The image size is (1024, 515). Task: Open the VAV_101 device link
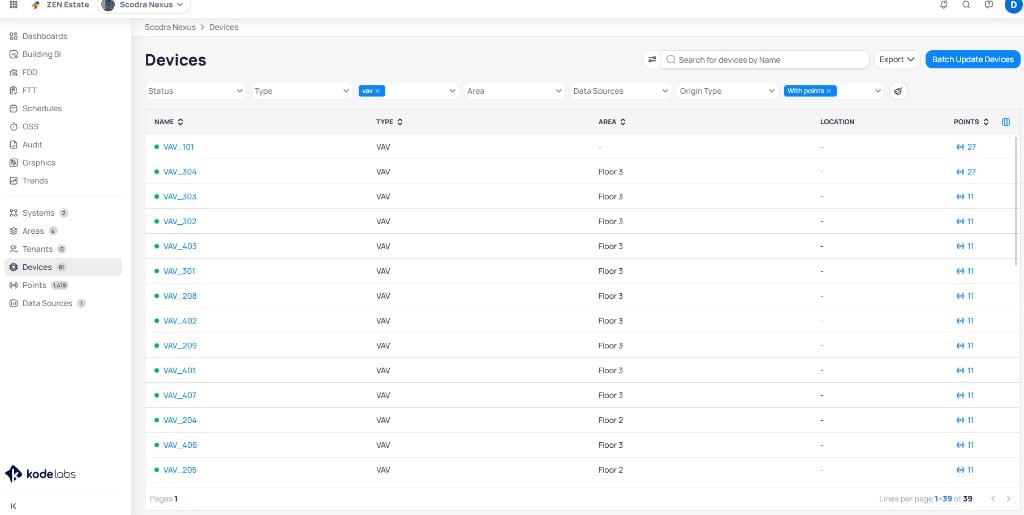pos(178,147)
